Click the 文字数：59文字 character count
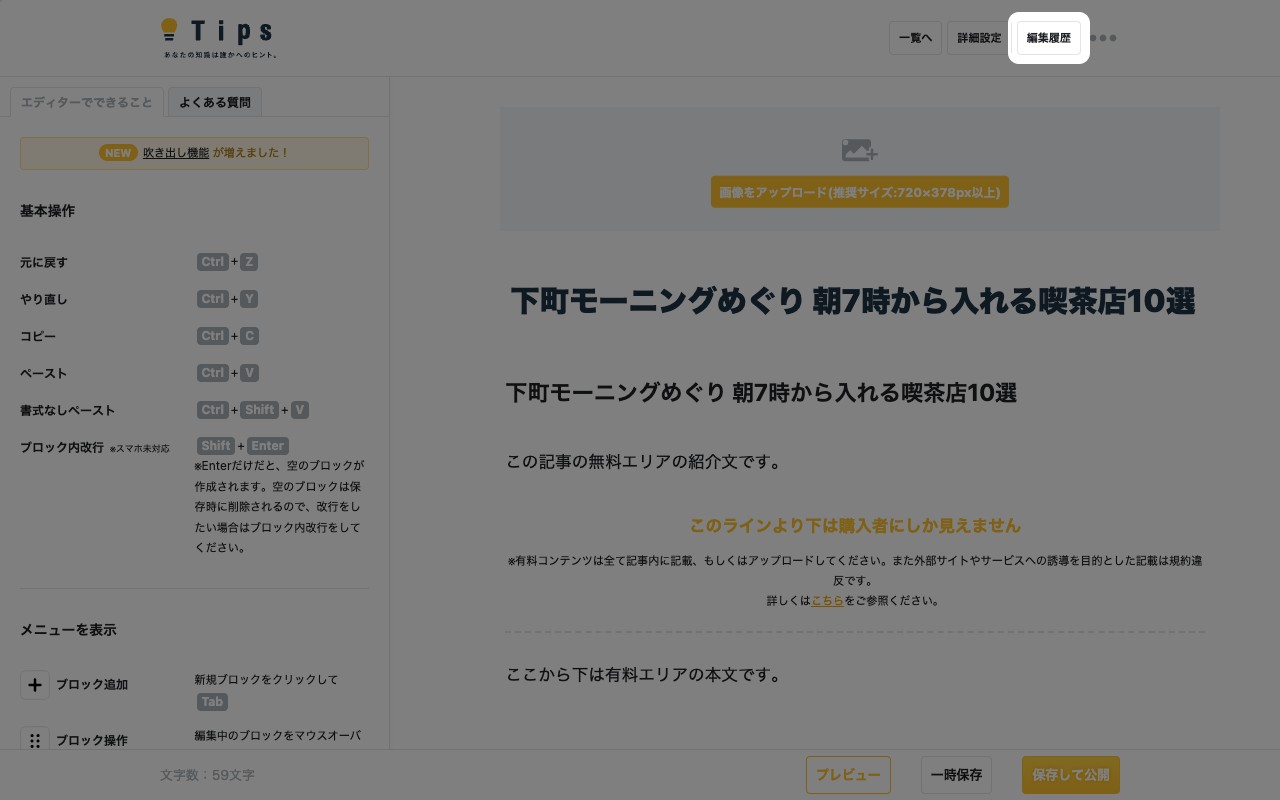 [x=207, y=775]
